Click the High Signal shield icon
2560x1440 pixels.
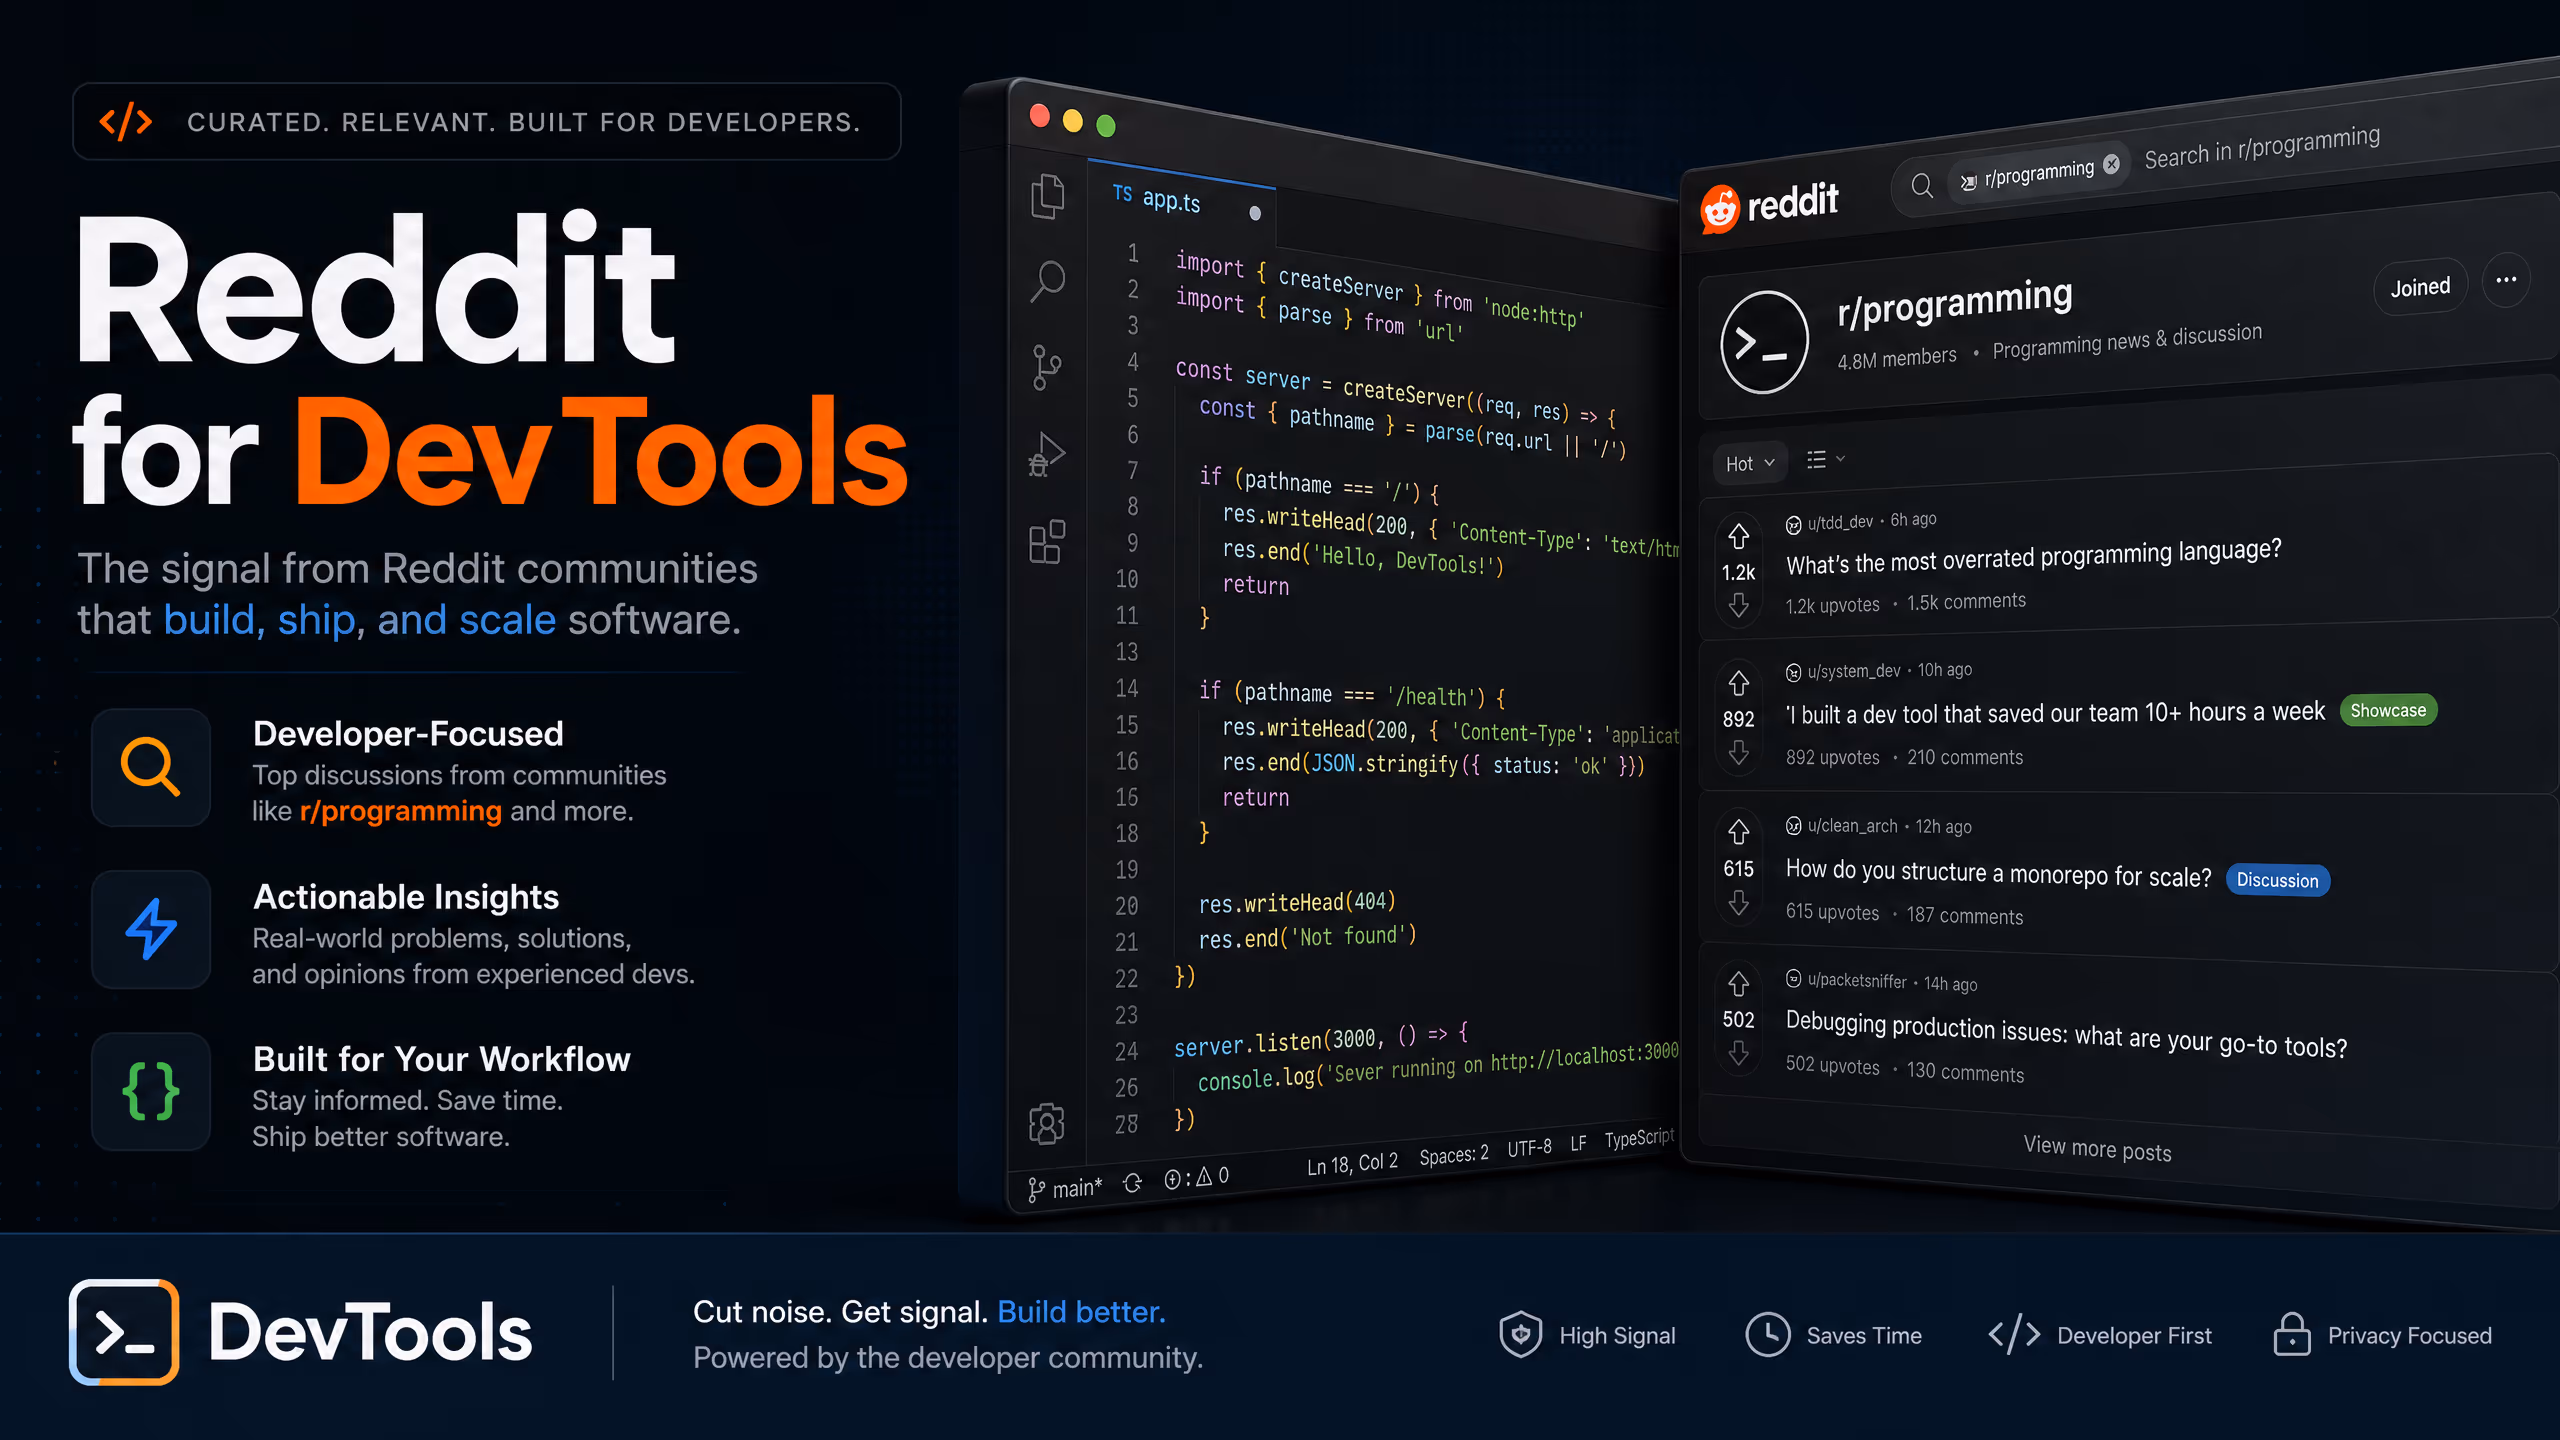pos(1520,1335)
